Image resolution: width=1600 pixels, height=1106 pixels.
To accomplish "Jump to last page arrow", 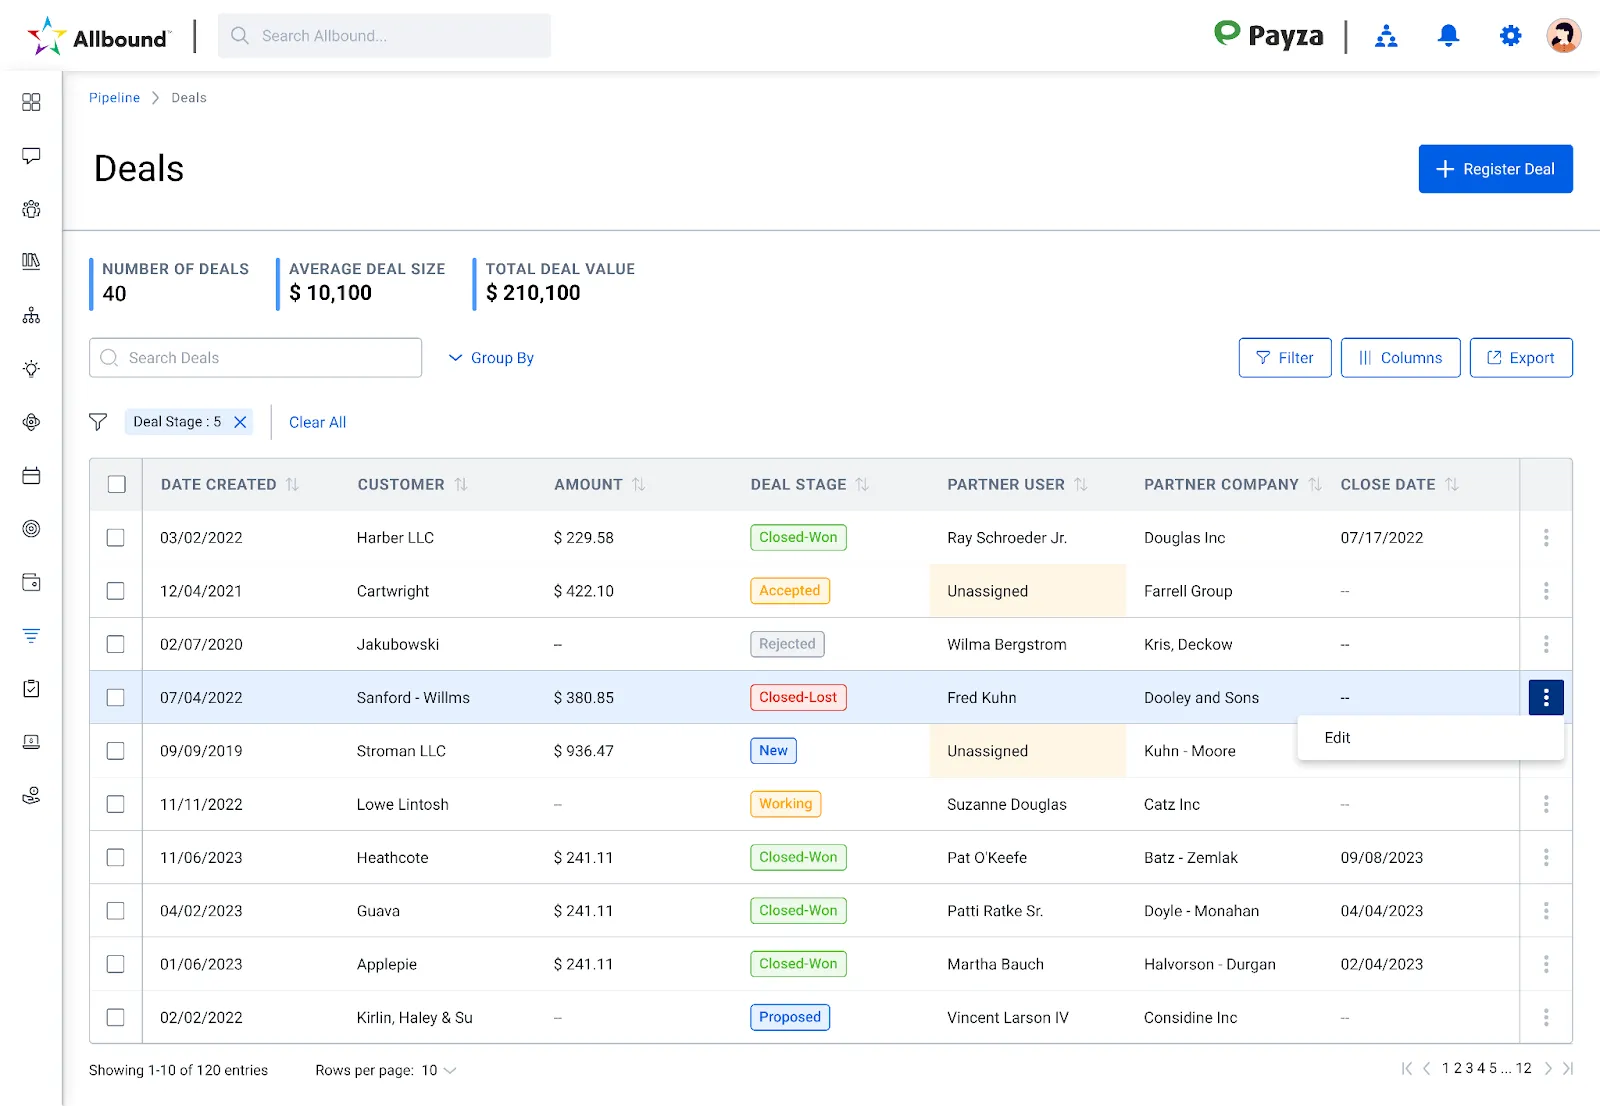I will pos(1568,1068).
